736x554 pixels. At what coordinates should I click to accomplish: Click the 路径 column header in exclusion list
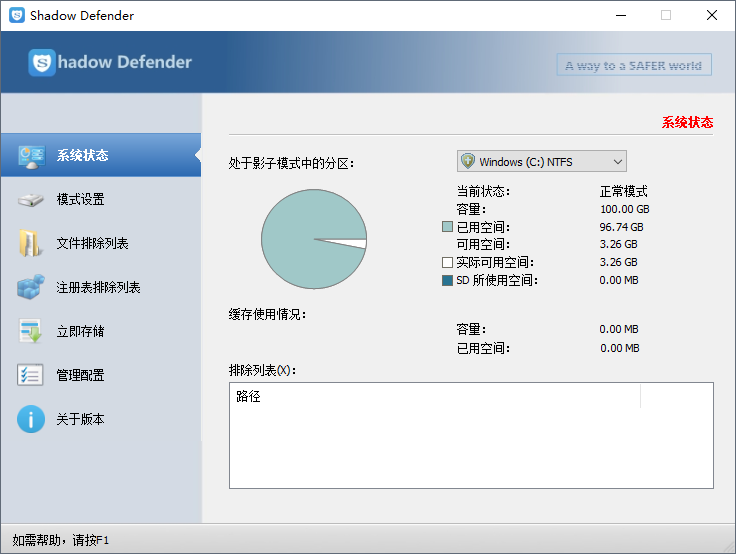(435, 396)
